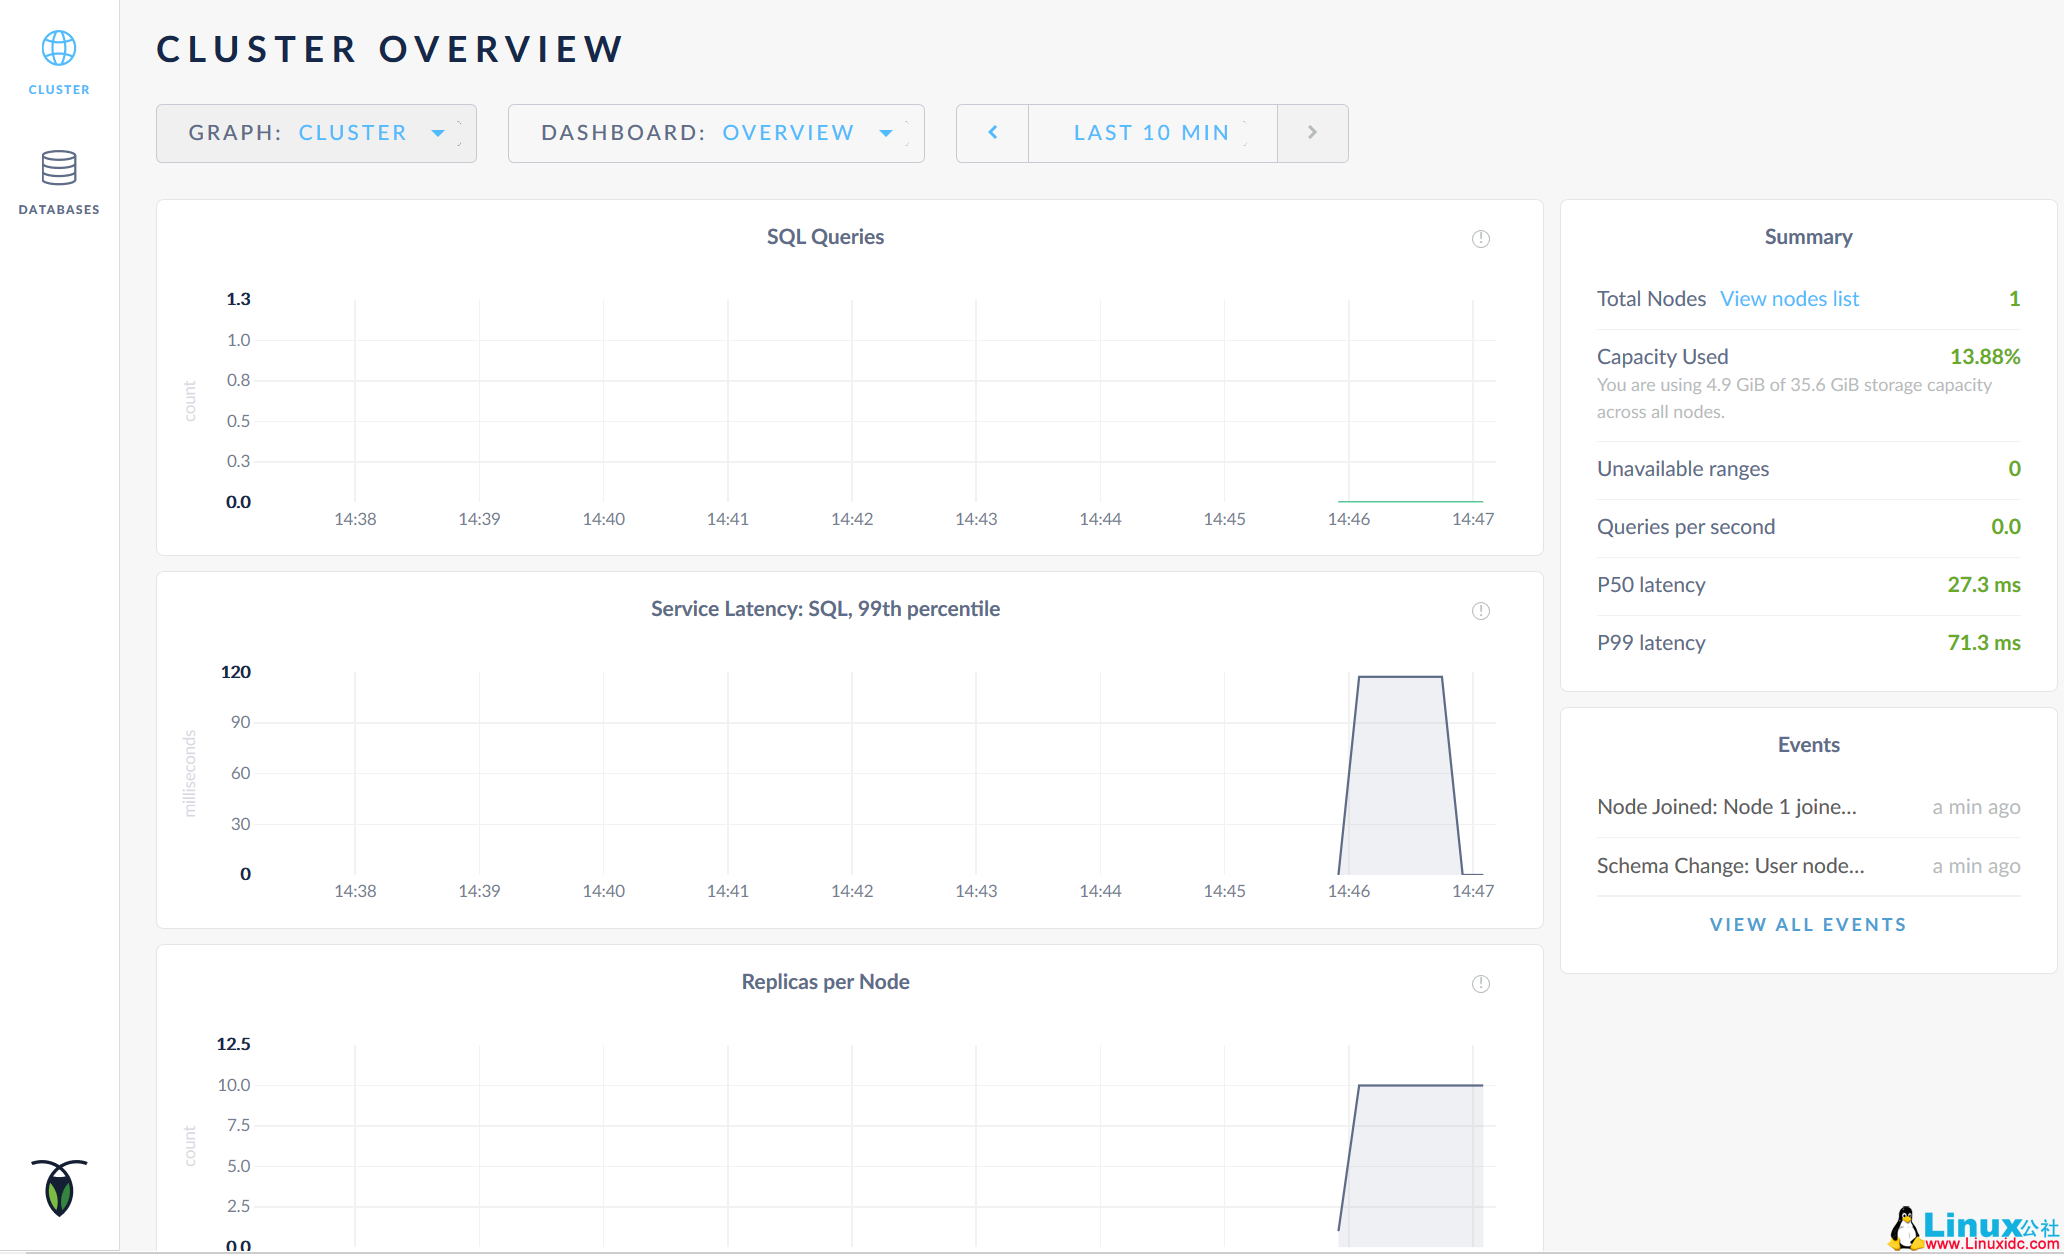The image size is (2064, 1254).
Task: Click the Cluster label in sidebar
Action: pos(59,90)
